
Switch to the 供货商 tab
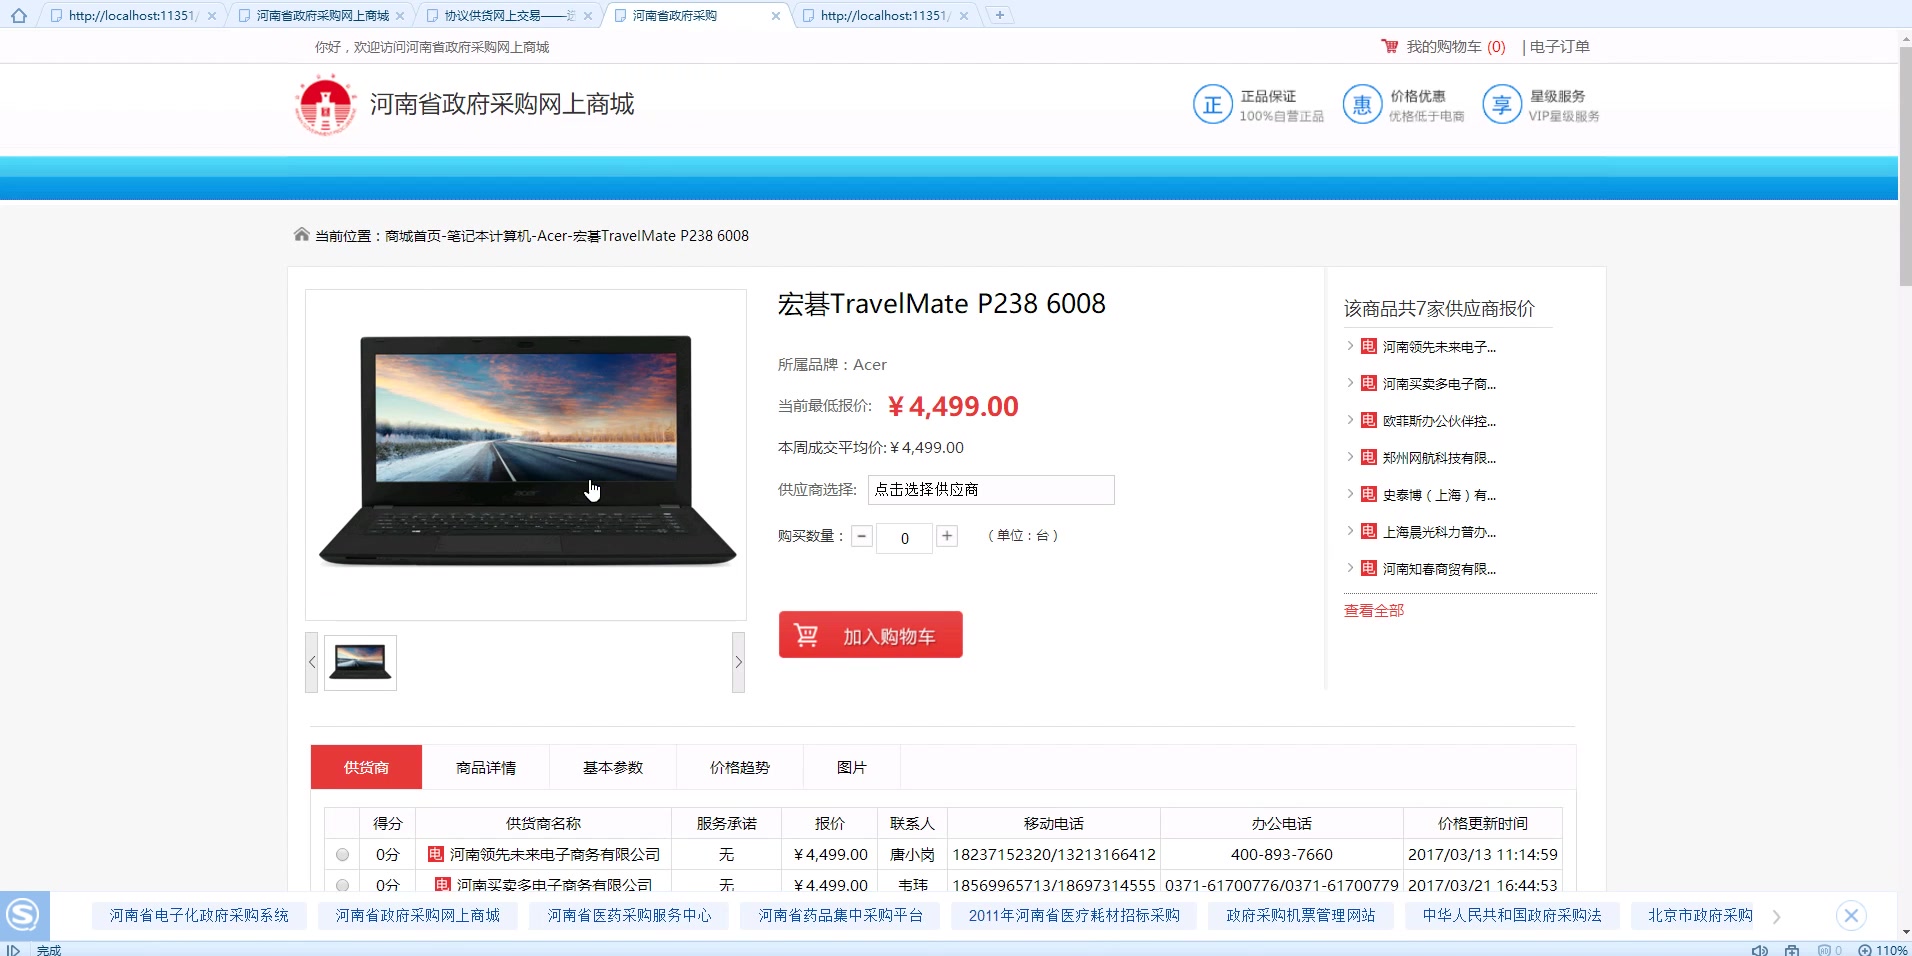366,767
